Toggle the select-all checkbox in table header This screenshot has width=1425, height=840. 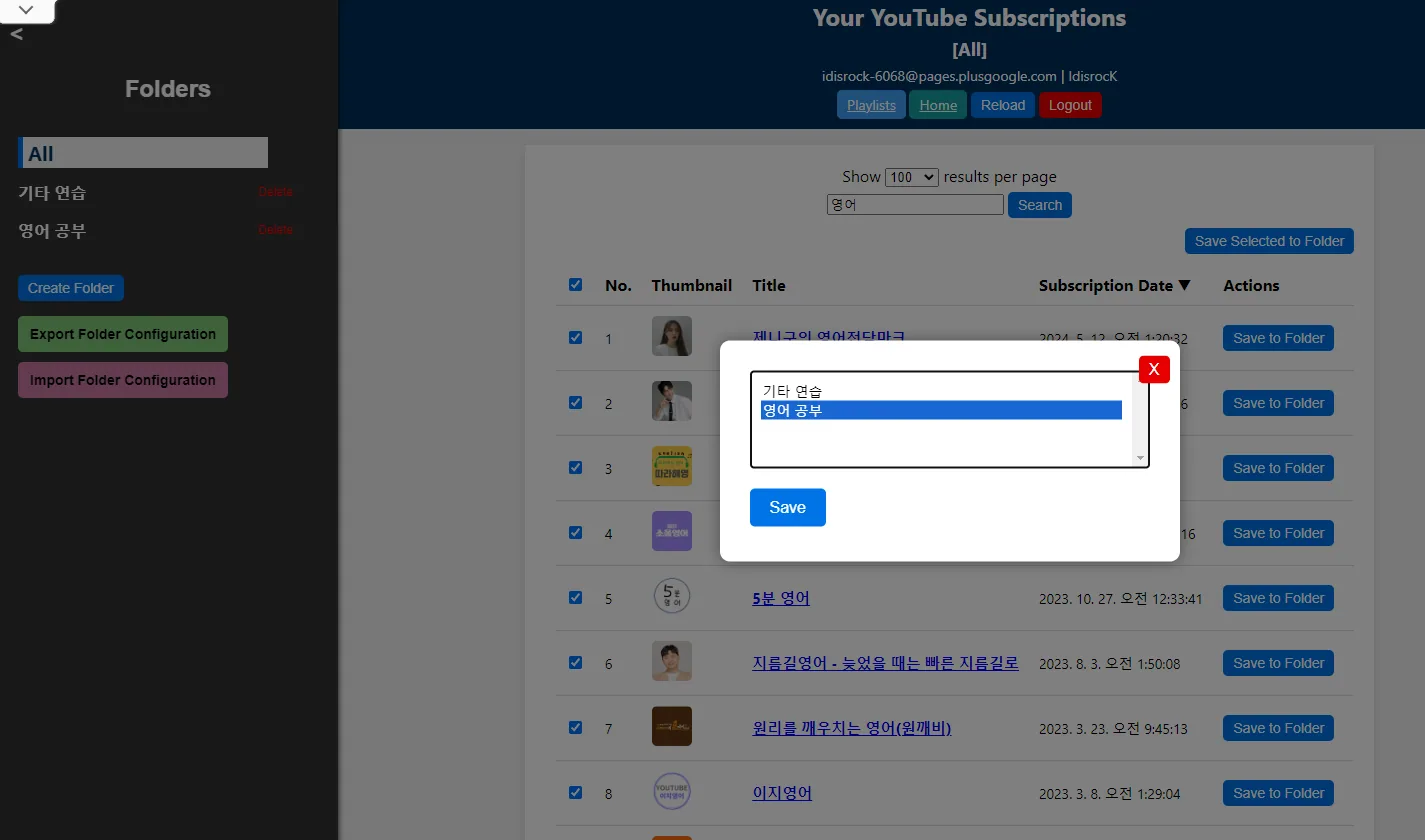(x=575, y=285)
